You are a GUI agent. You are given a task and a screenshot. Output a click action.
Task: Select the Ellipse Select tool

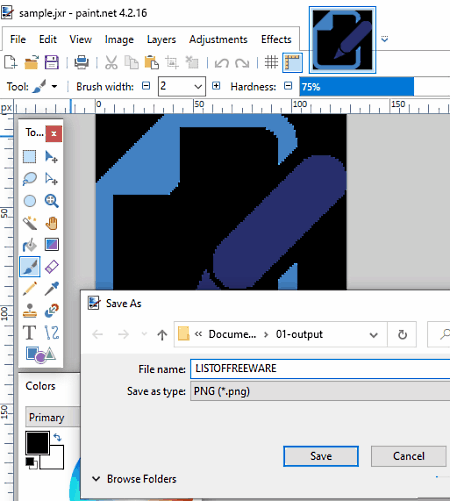pos(30,201)
